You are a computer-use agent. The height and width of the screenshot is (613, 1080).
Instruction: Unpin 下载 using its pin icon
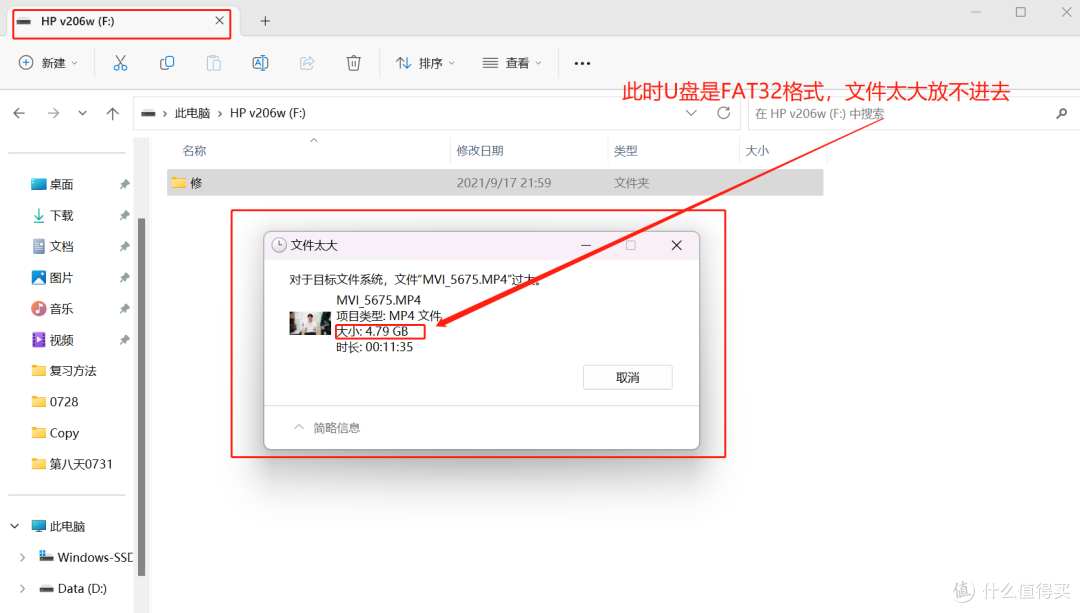coord(124,216)
